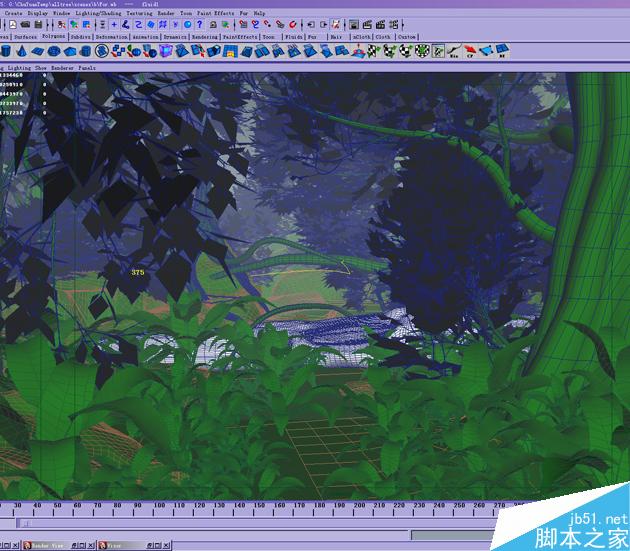Open the Window menu
The width and height of the screenshot is (630, 551).
(61, 13)
